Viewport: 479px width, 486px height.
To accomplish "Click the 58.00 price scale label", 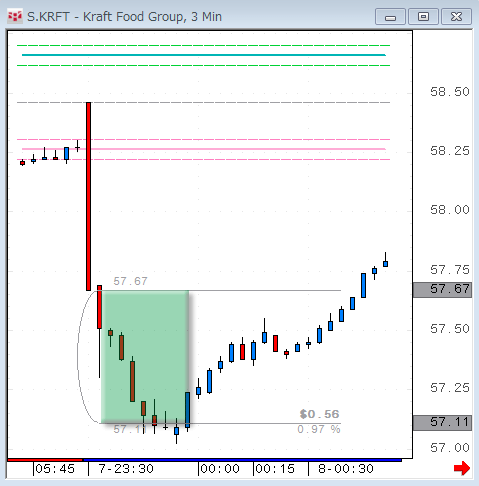I will click(x=450, y=210).
